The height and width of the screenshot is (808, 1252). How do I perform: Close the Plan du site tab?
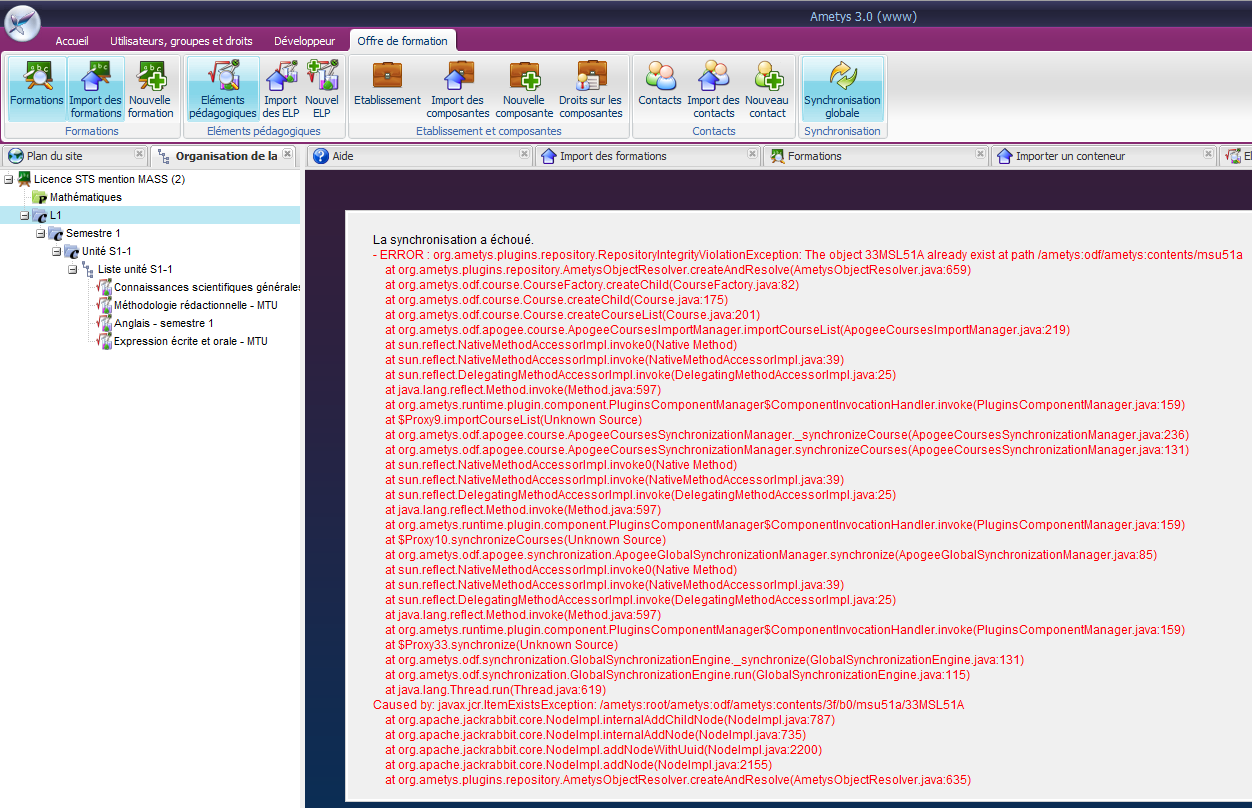[140, 154]
